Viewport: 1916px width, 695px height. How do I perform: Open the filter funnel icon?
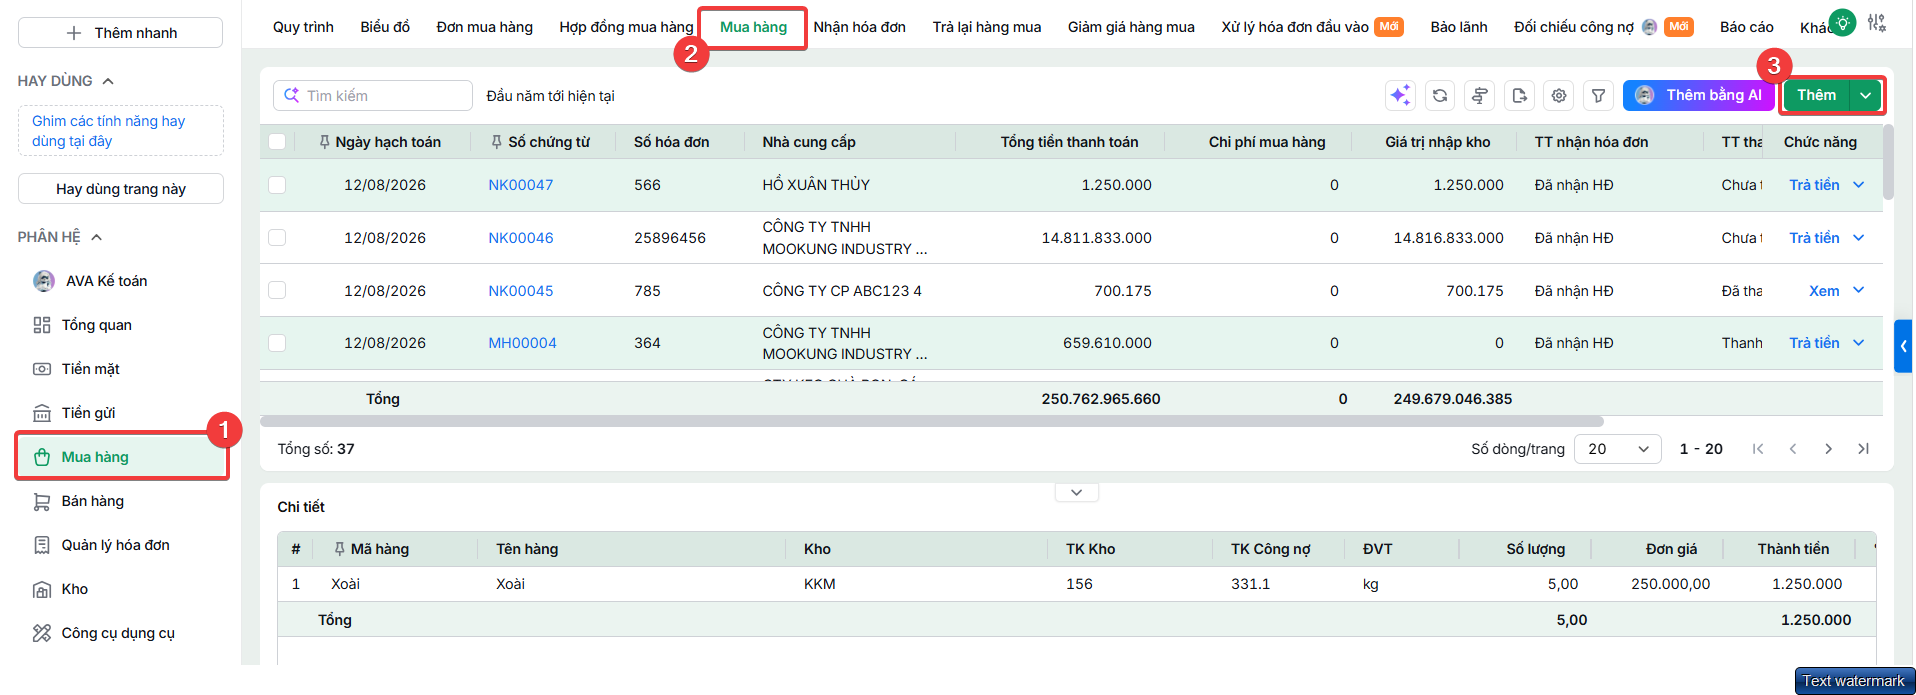[x=1599, y=95]
